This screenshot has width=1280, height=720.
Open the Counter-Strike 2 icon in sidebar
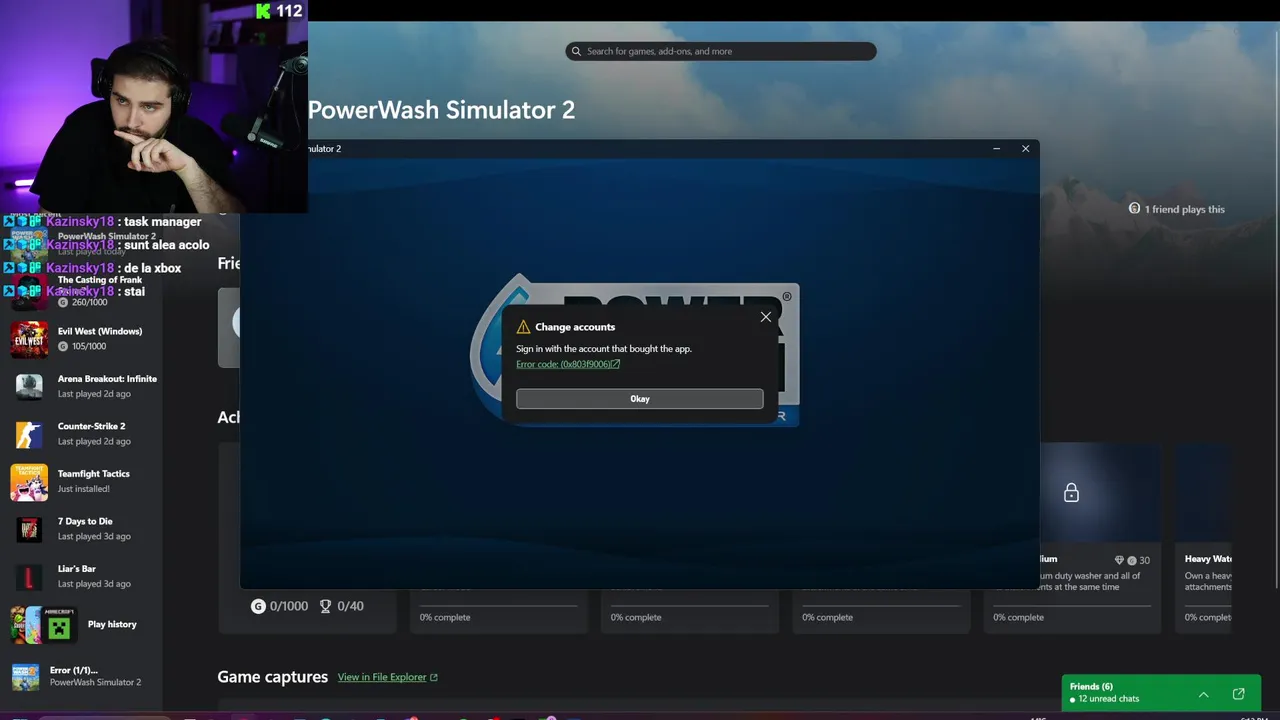point(29,434)
